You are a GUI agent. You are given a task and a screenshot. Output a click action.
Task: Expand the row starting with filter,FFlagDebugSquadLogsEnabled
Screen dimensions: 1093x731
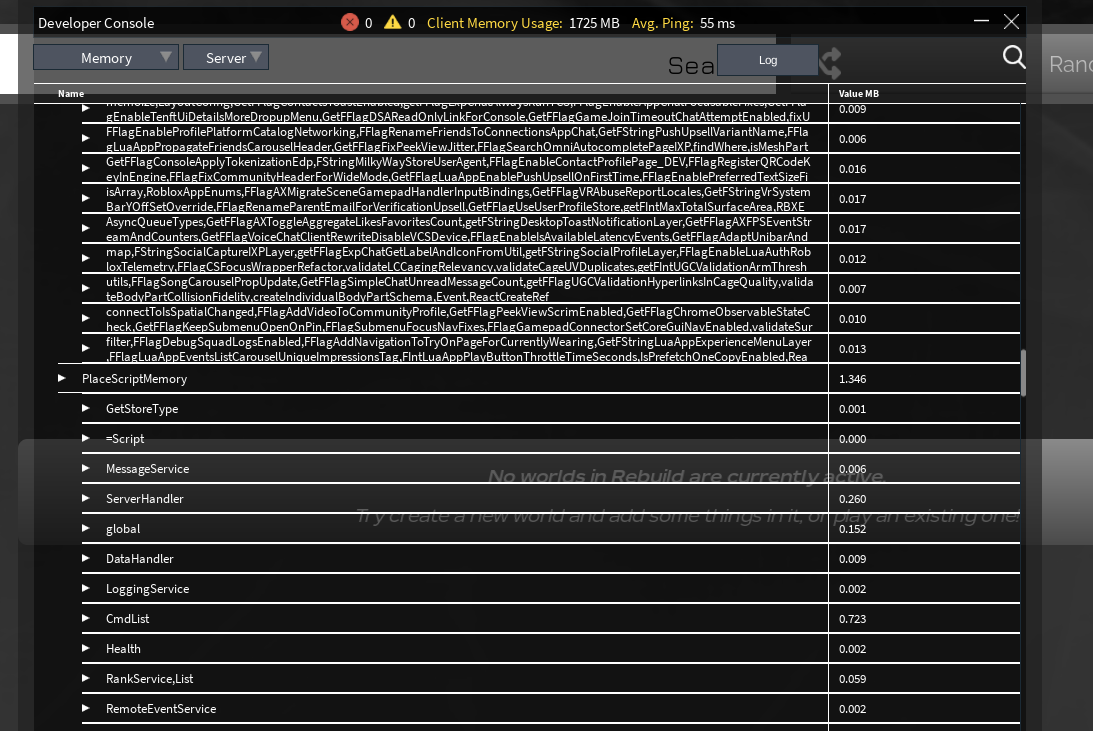pyautogui.click(x=86, y=348)
